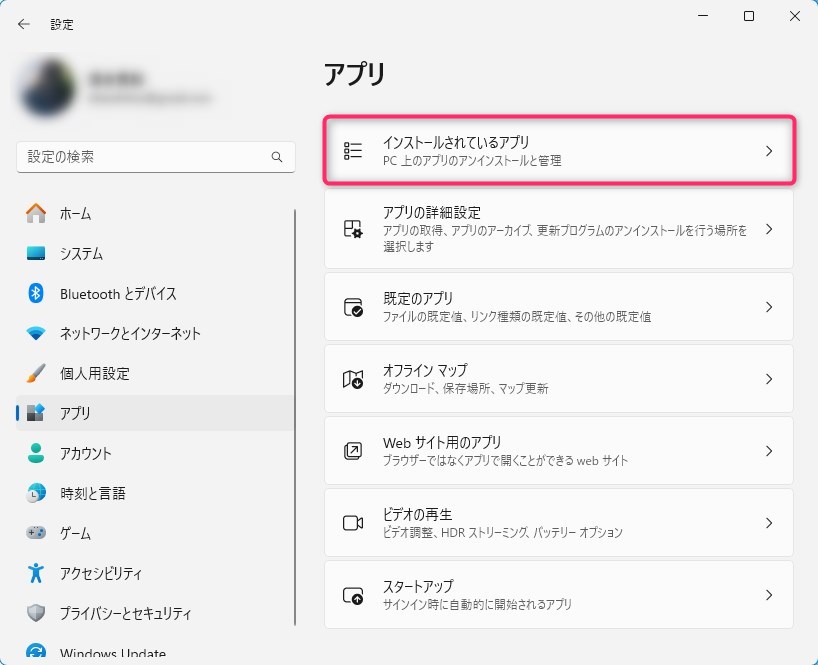Viewport: 818px width, 665px height.
Task: Open オフライン マップ settings
Action: click(x=558, y=379)
